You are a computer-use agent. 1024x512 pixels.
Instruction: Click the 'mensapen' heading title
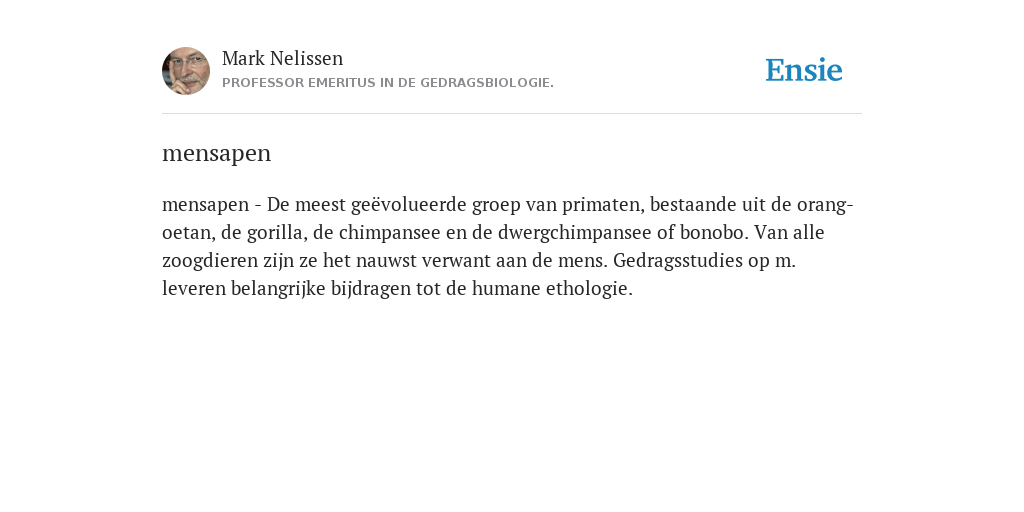click(216, 153)
